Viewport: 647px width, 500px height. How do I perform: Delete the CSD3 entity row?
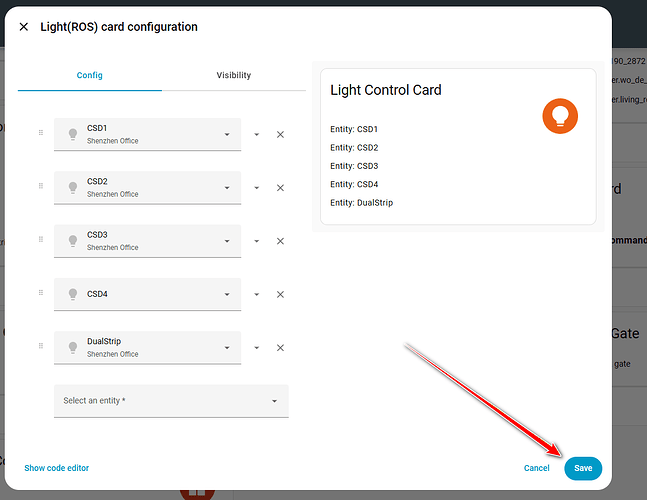(280, 241)
